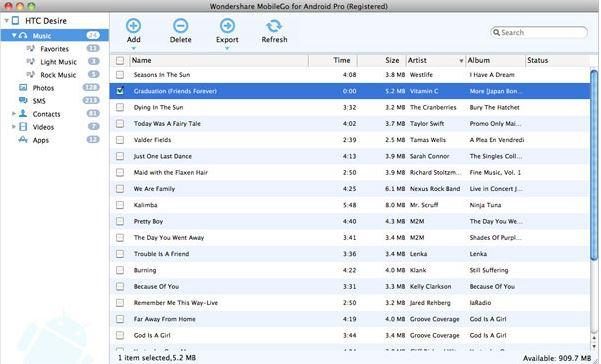
Task: Click the vertical scrollbar thumb
Action: 594,165
